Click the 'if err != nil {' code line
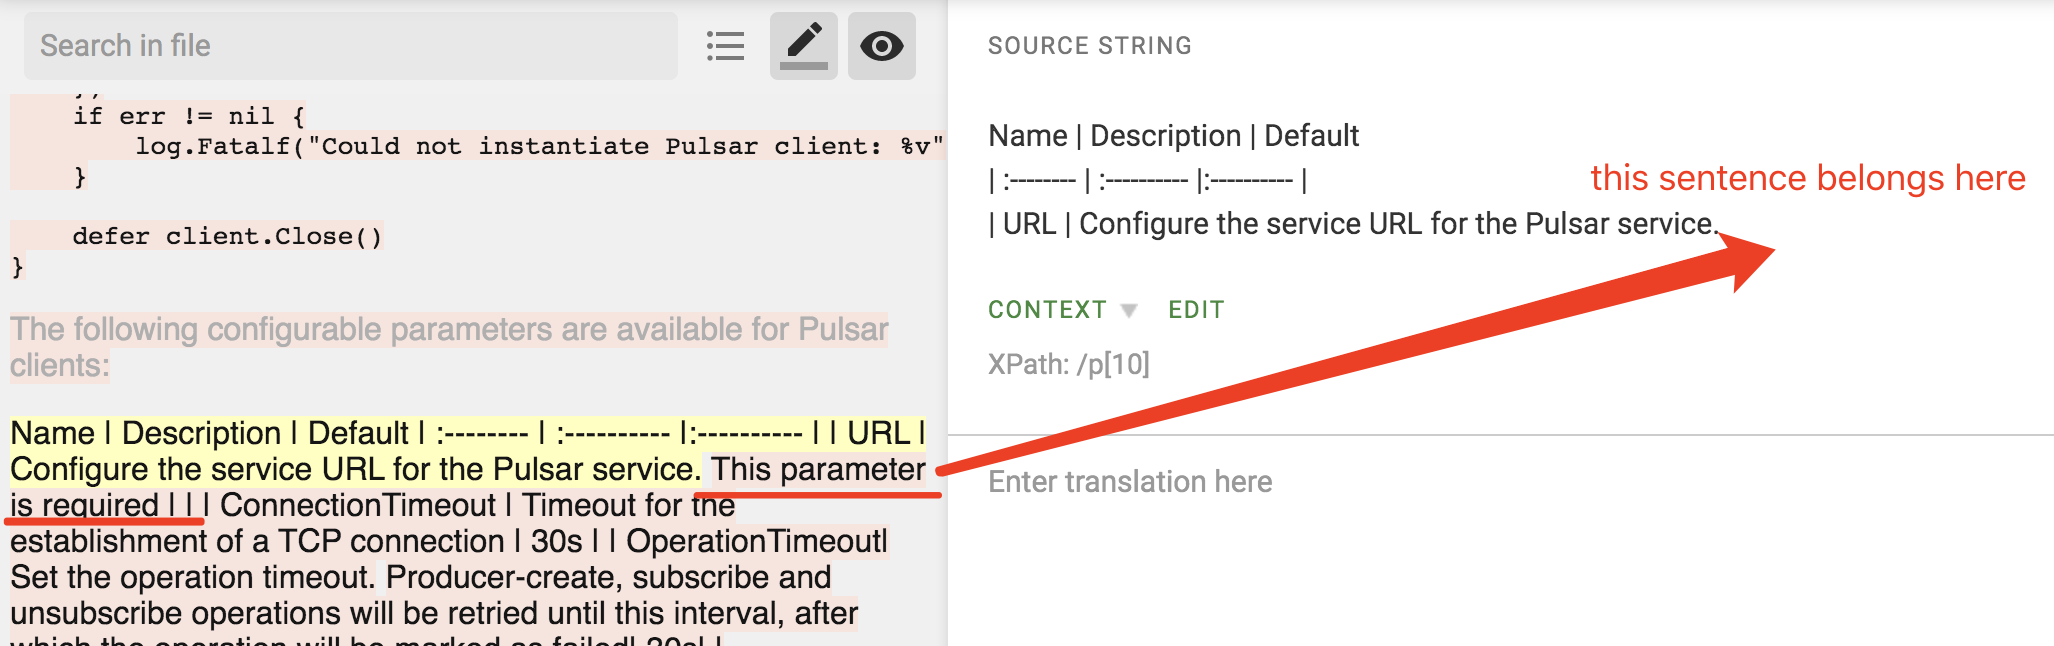Viewport: 2054px width, 646px height. [x=189, y=116]
